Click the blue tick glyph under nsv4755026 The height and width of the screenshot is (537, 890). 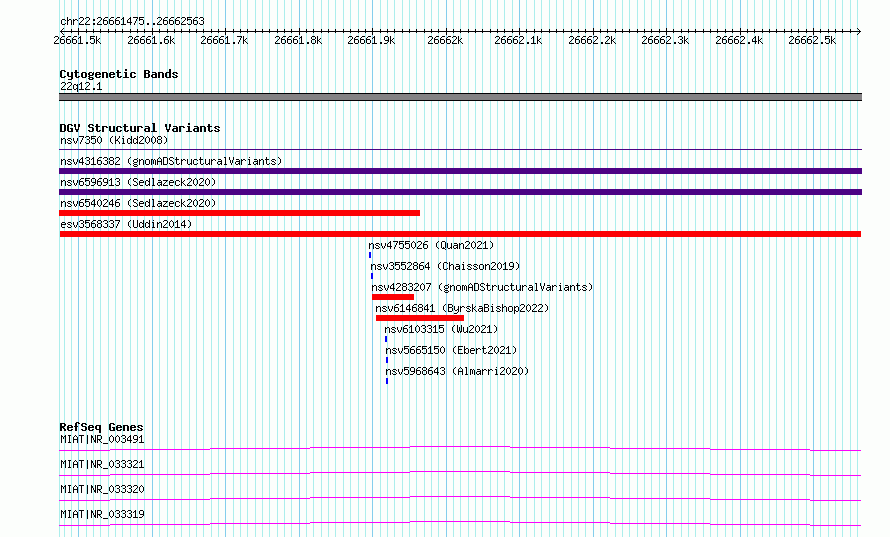point(370,255)
